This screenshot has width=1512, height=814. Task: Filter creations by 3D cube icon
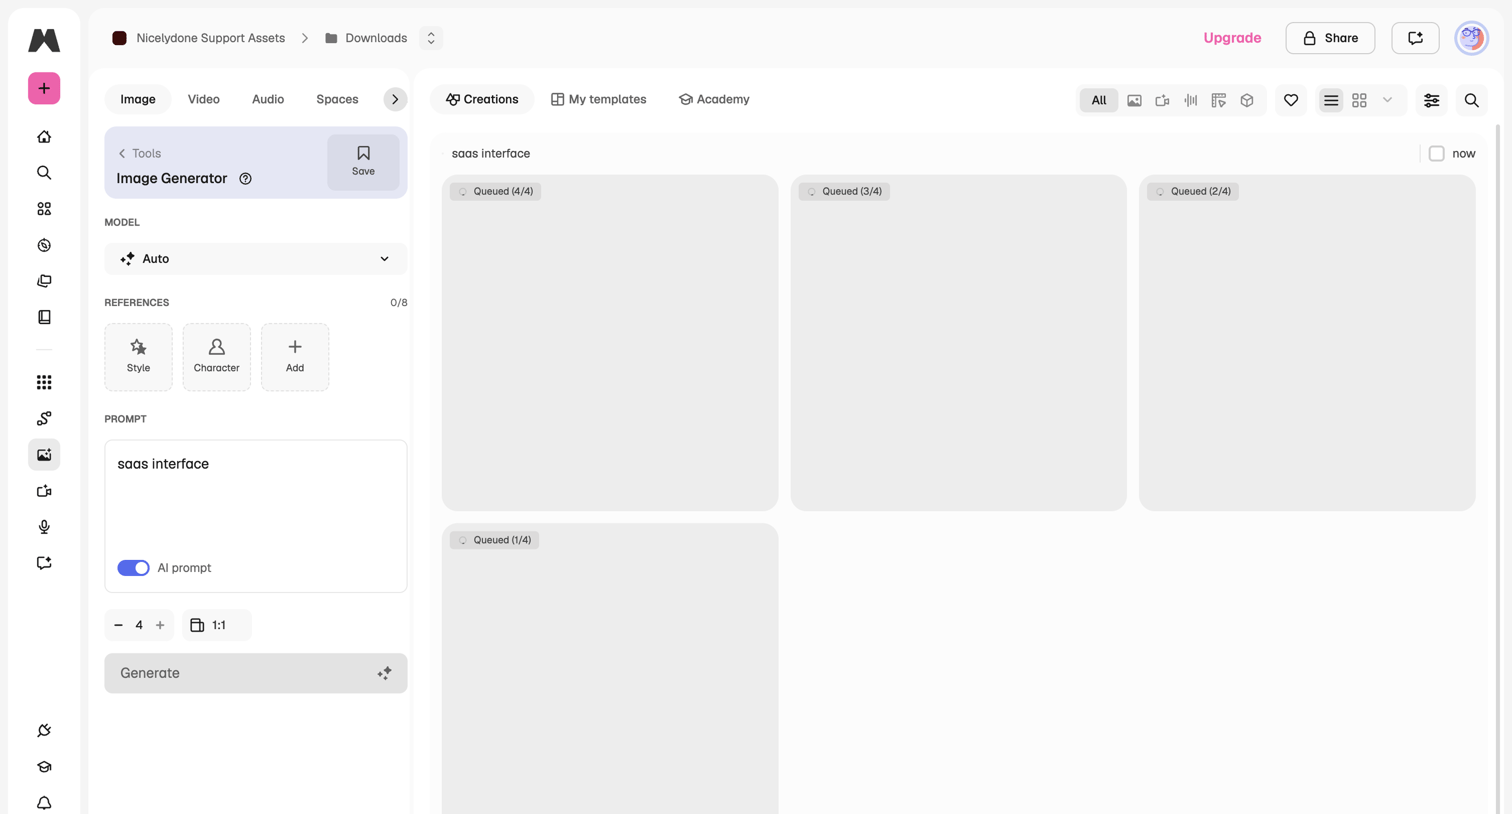(x=1247, y=100)
